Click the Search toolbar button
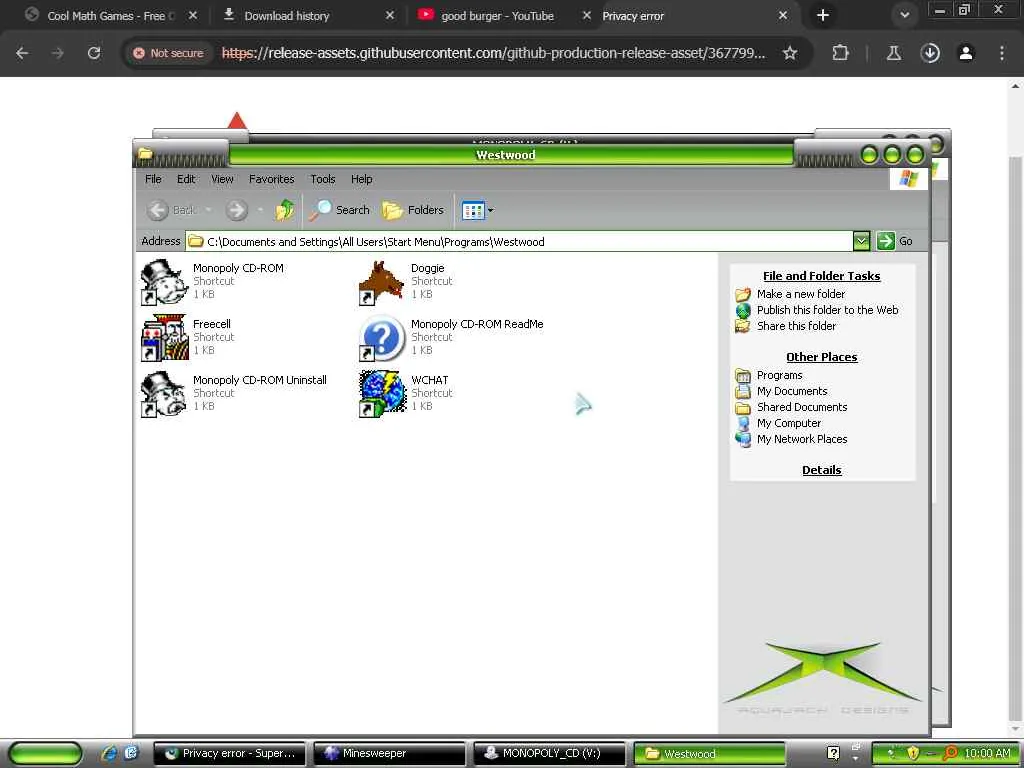 [340, 210]
